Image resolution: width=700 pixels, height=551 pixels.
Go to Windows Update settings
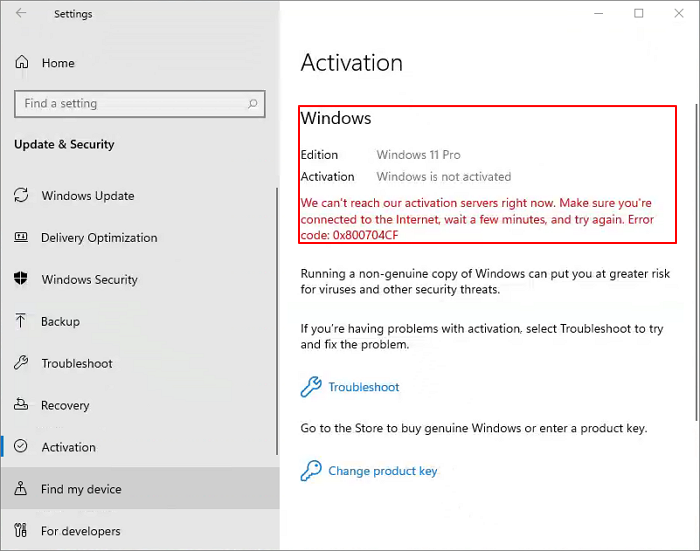tap(87, 196)
